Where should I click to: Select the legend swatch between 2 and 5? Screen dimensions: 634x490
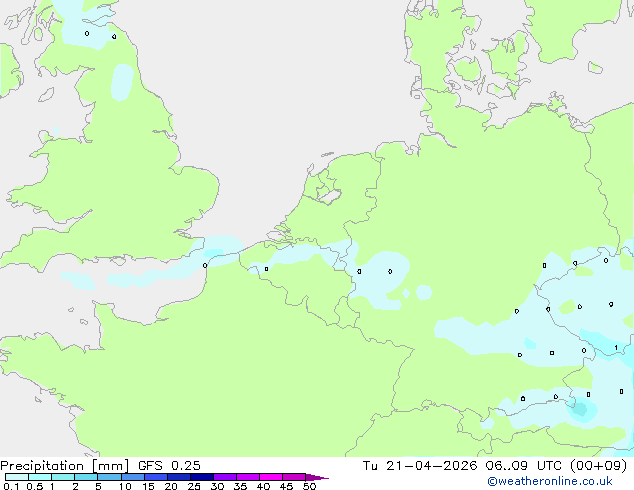[87, 477]
